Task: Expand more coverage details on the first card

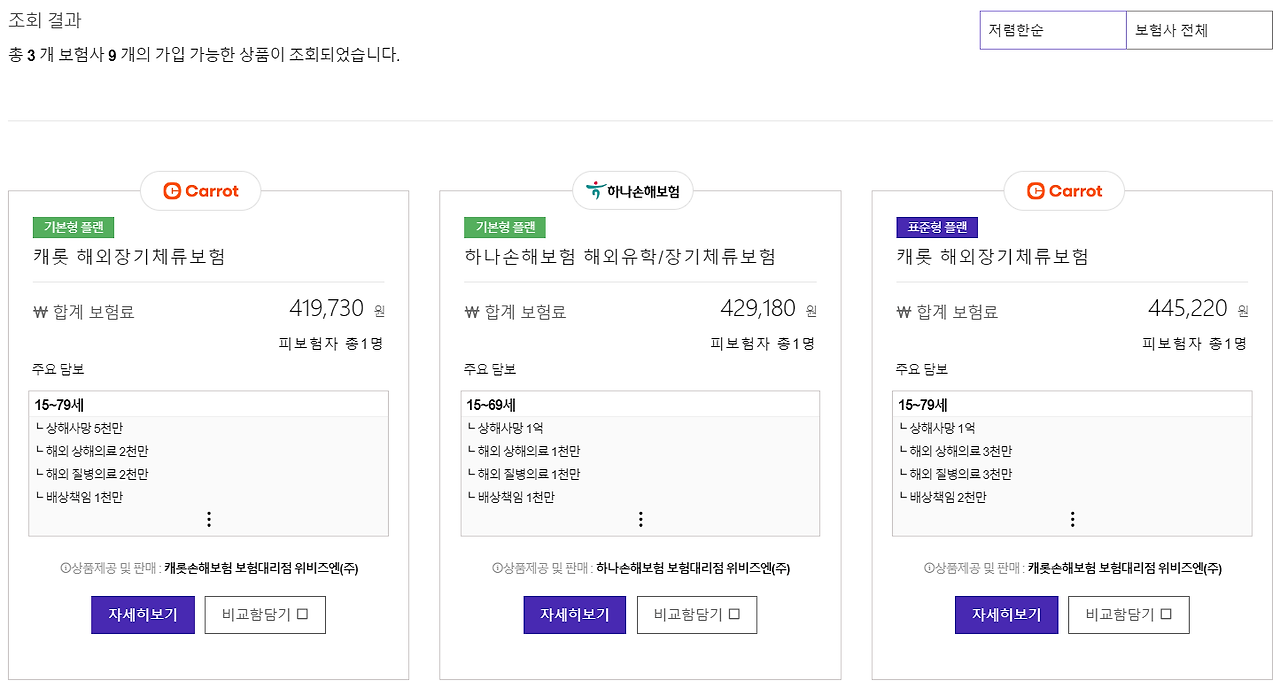Action: 208,519
